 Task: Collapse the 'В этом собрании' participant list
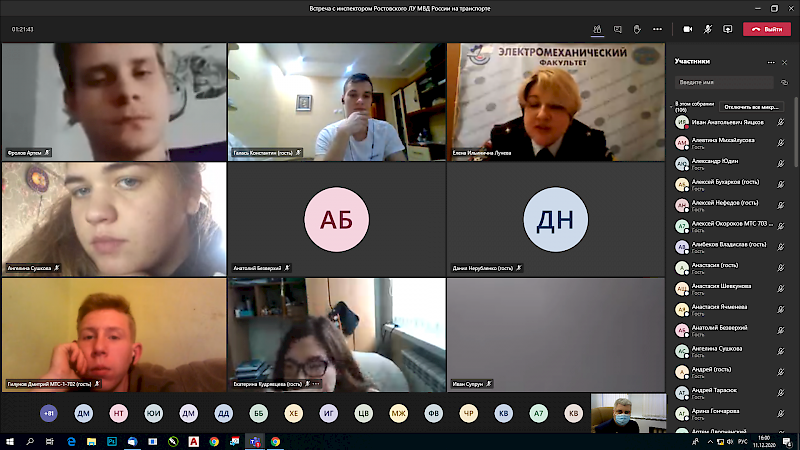672,105
